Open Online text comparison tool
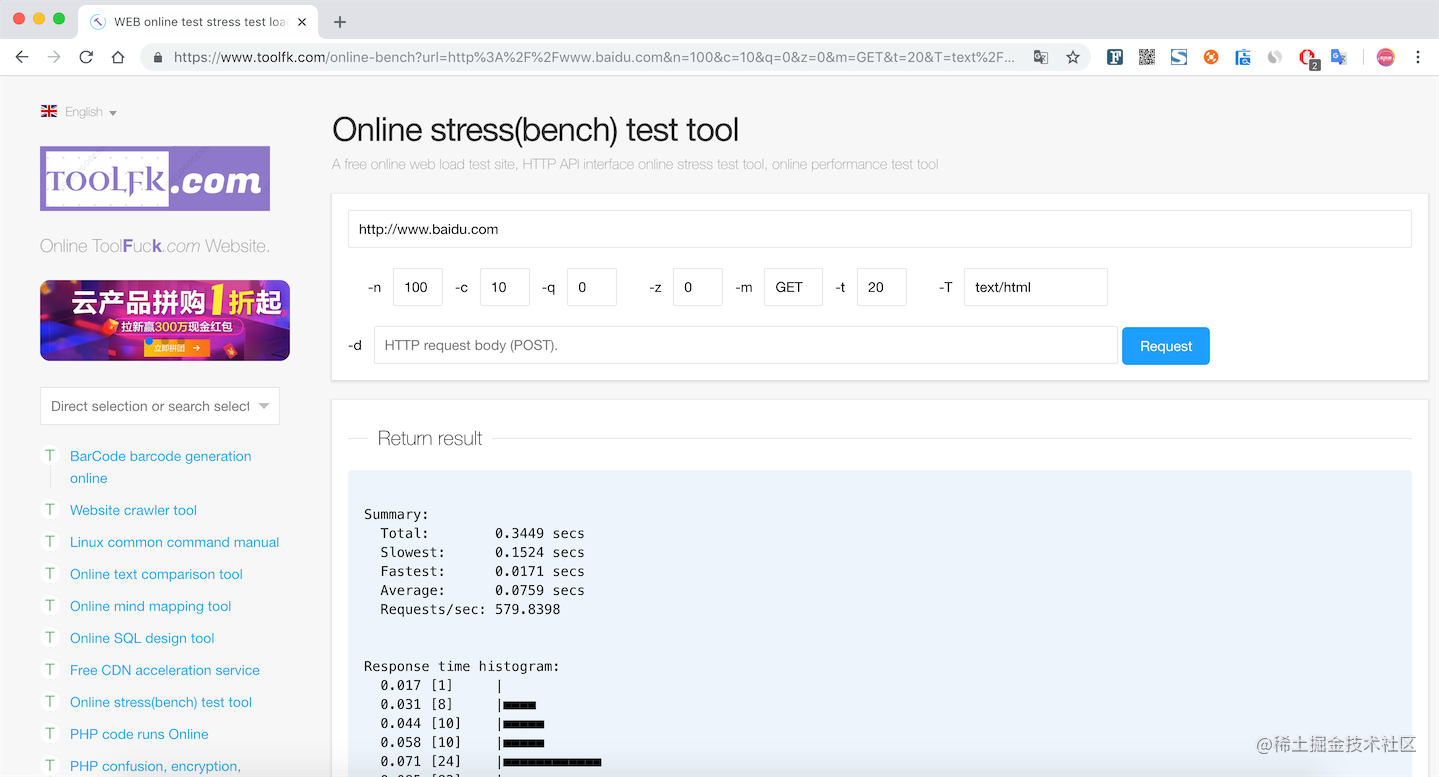The width and height of the screenshot is (1439, 777). (x=156, y=574)
